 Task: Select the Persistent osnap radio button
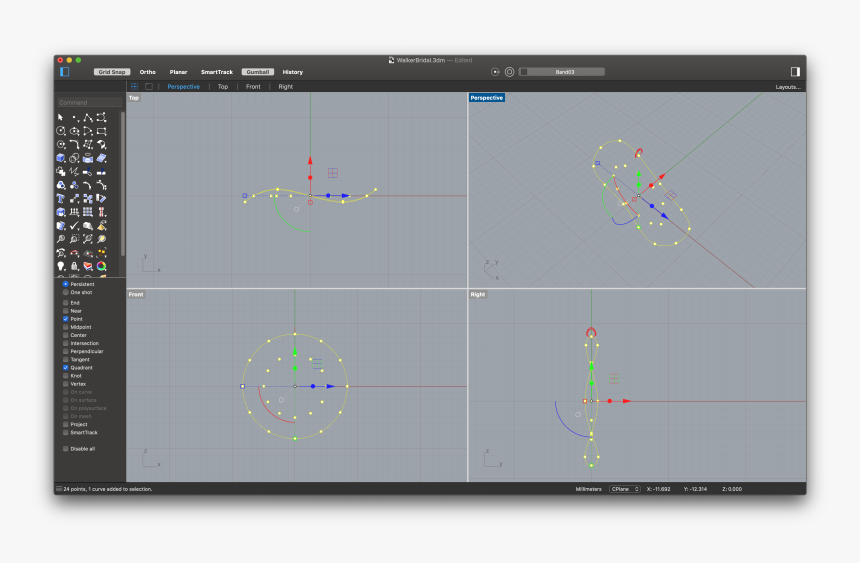click(65, 284)
